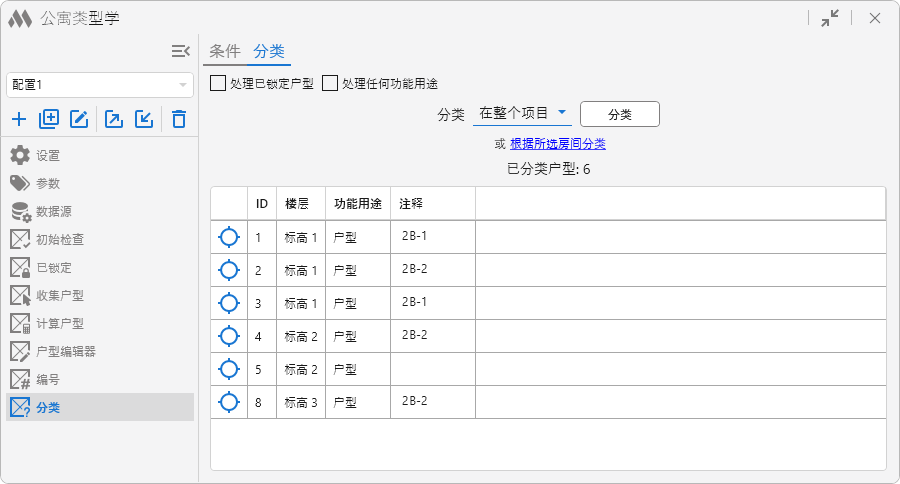Open the 配置1 configuration dropdown
Viewport: 900px width, 484px height.
(100, 85)
